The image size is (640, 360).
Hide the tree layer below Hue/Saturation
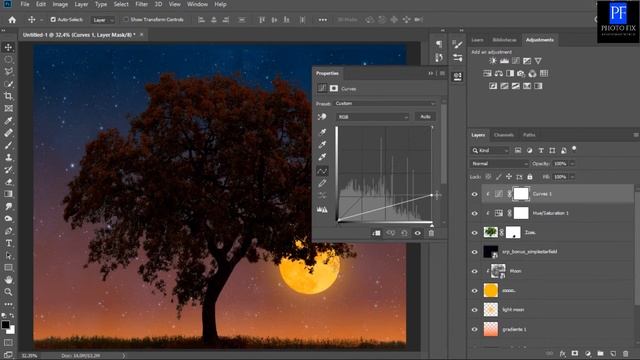tap(474, 233)
